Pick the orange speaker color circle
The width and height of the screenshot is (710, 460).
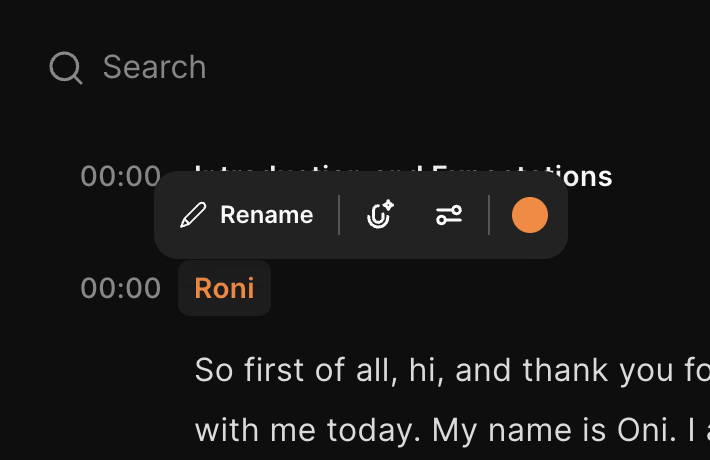pyautogui.click(x=530, y=215)
